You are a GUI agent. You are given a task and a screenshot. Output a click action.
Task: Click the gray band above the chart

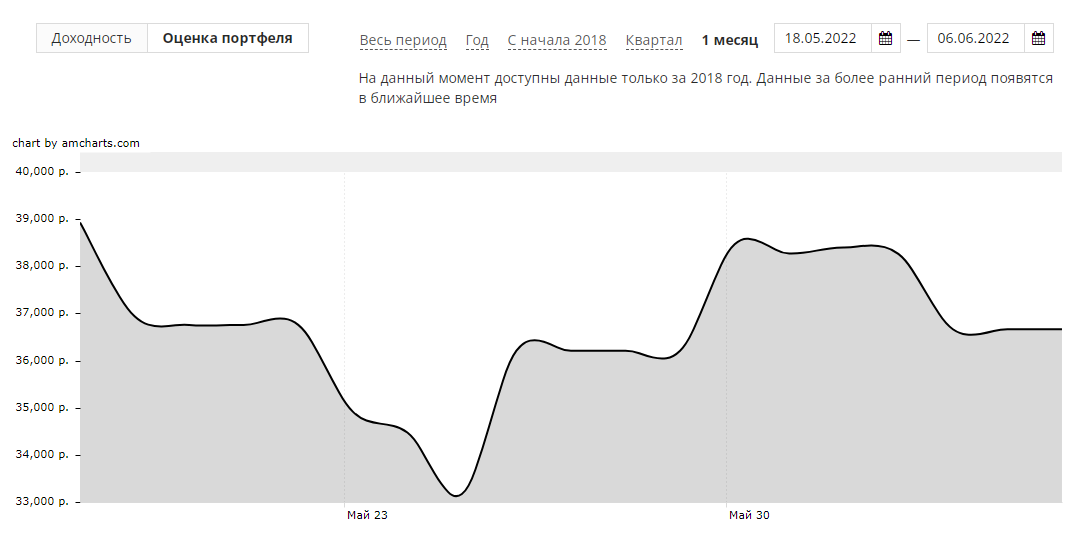[x=570, y=162]
